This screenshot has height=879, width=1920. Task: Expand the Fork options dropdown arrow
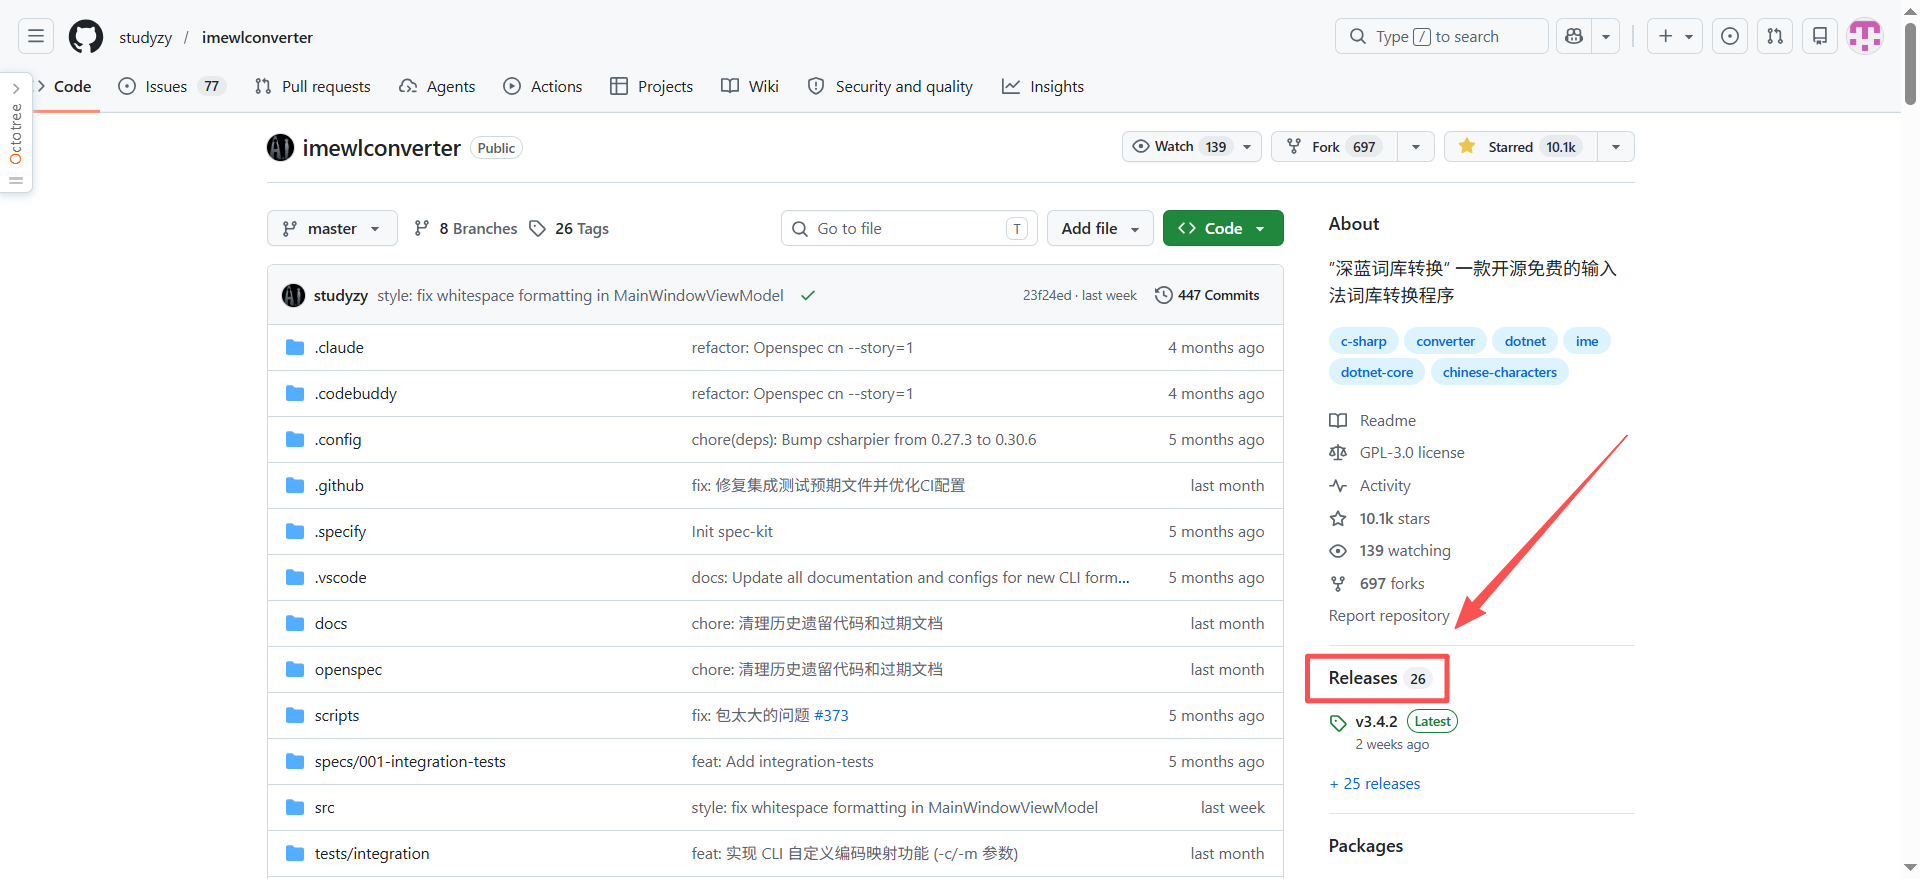coord(1416,147)
